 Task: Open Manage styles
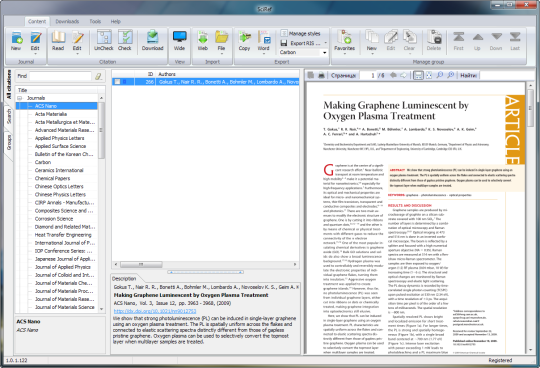[x=301, y=33]
